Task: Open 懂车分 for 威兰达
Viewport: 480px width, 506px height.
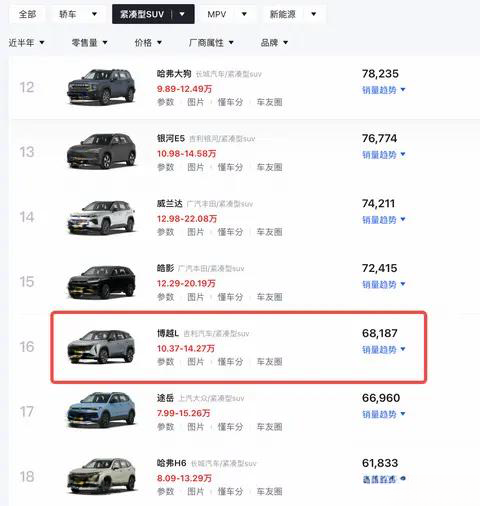Action: tap(230, 232)
